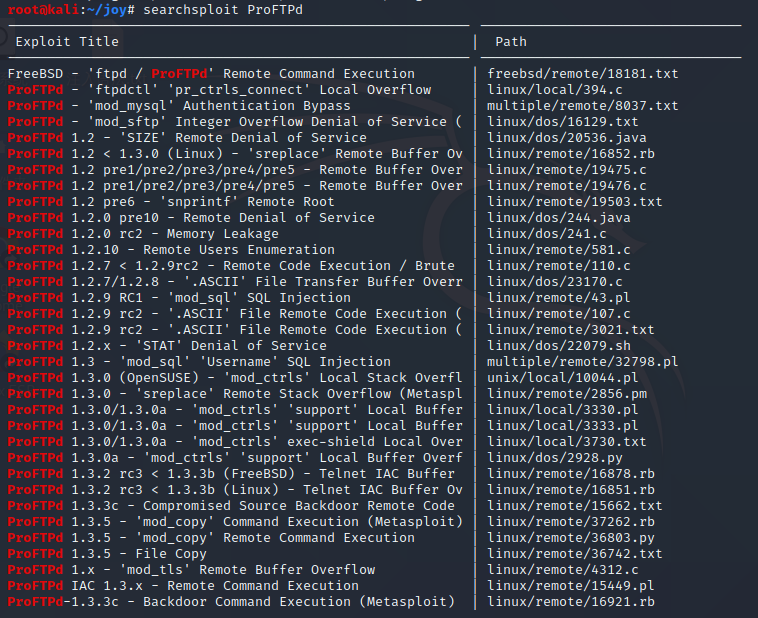Click the root@kali prompt text
The image size is (758, 618).
tap(71, 10)
